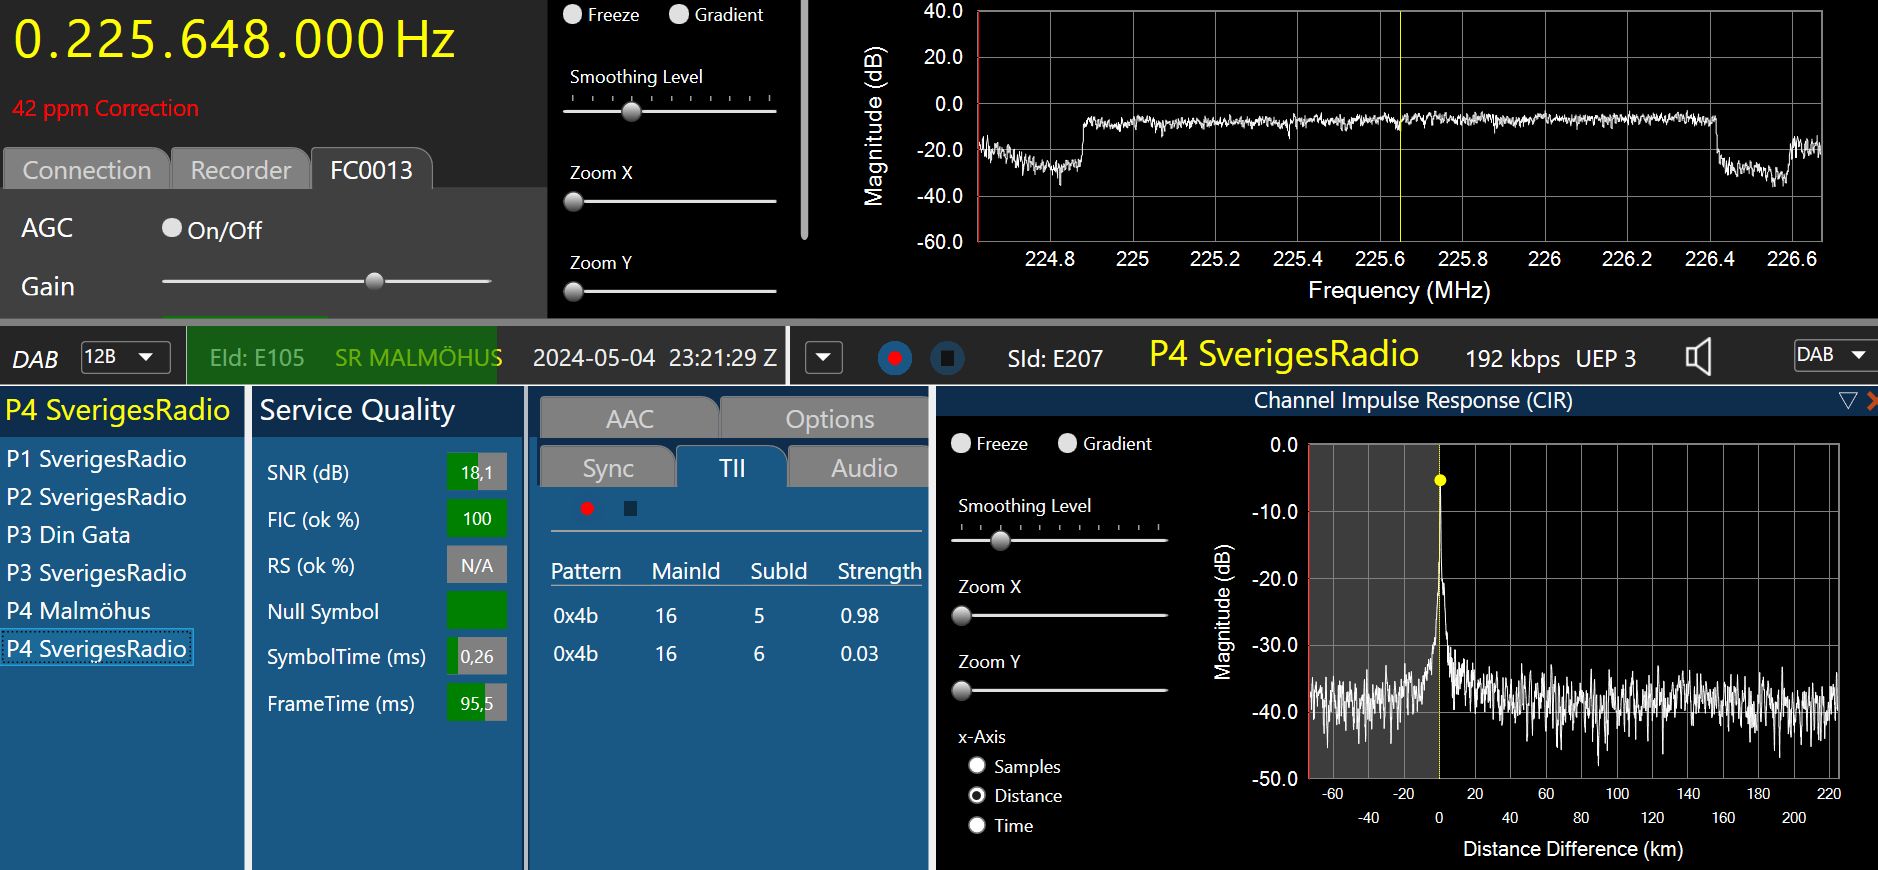Click the yellow frequency display readout

click(234, 40)
